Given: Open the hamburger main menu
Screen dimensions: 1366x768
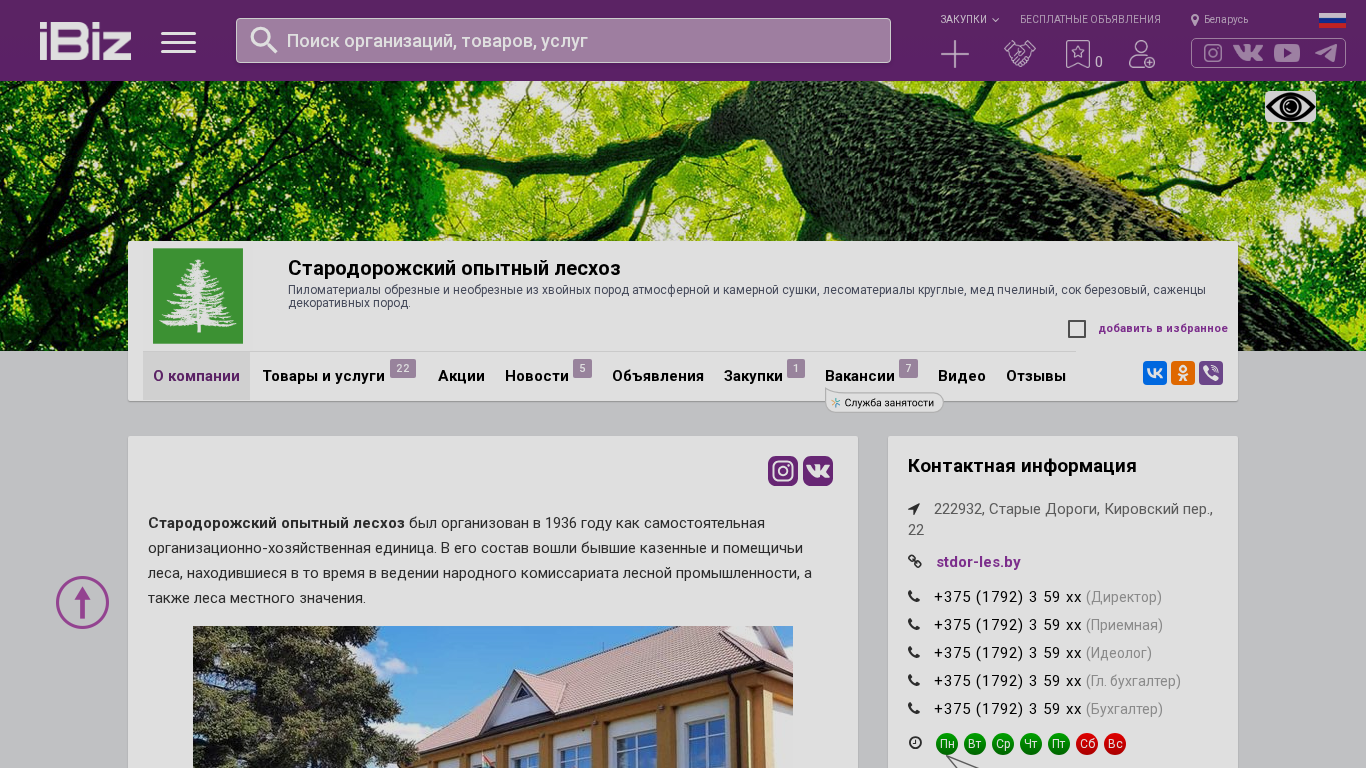Looking at the screenshot, I should (178, 42).
